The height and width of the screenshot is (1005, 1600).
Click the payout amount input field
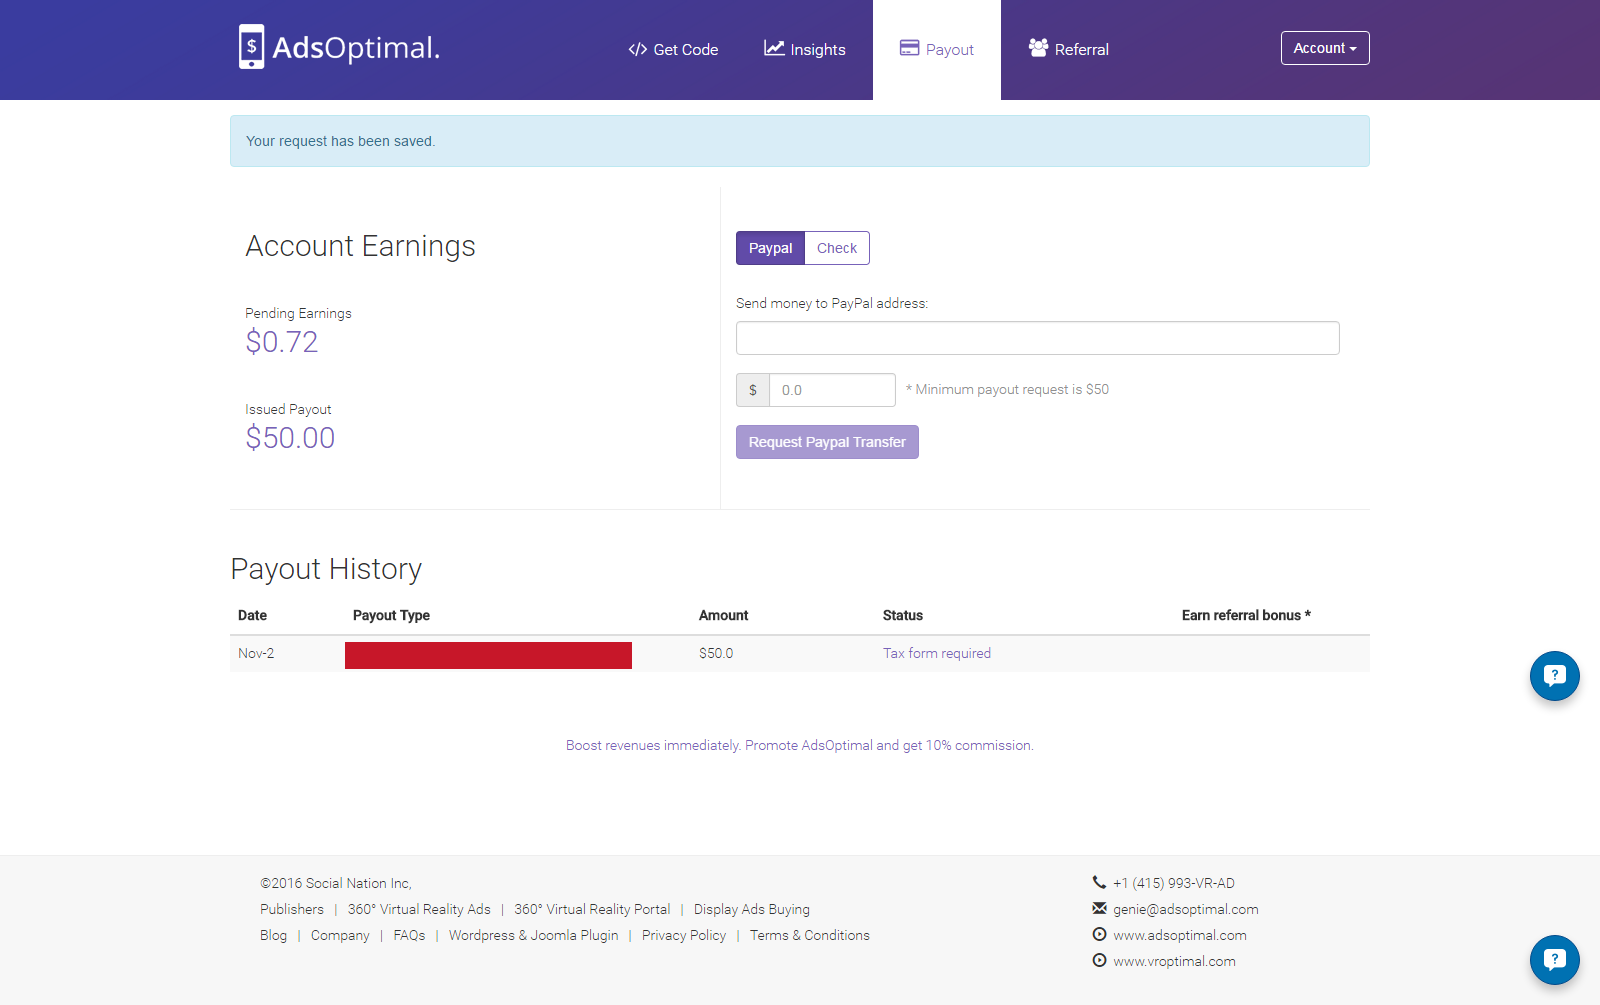832,390
